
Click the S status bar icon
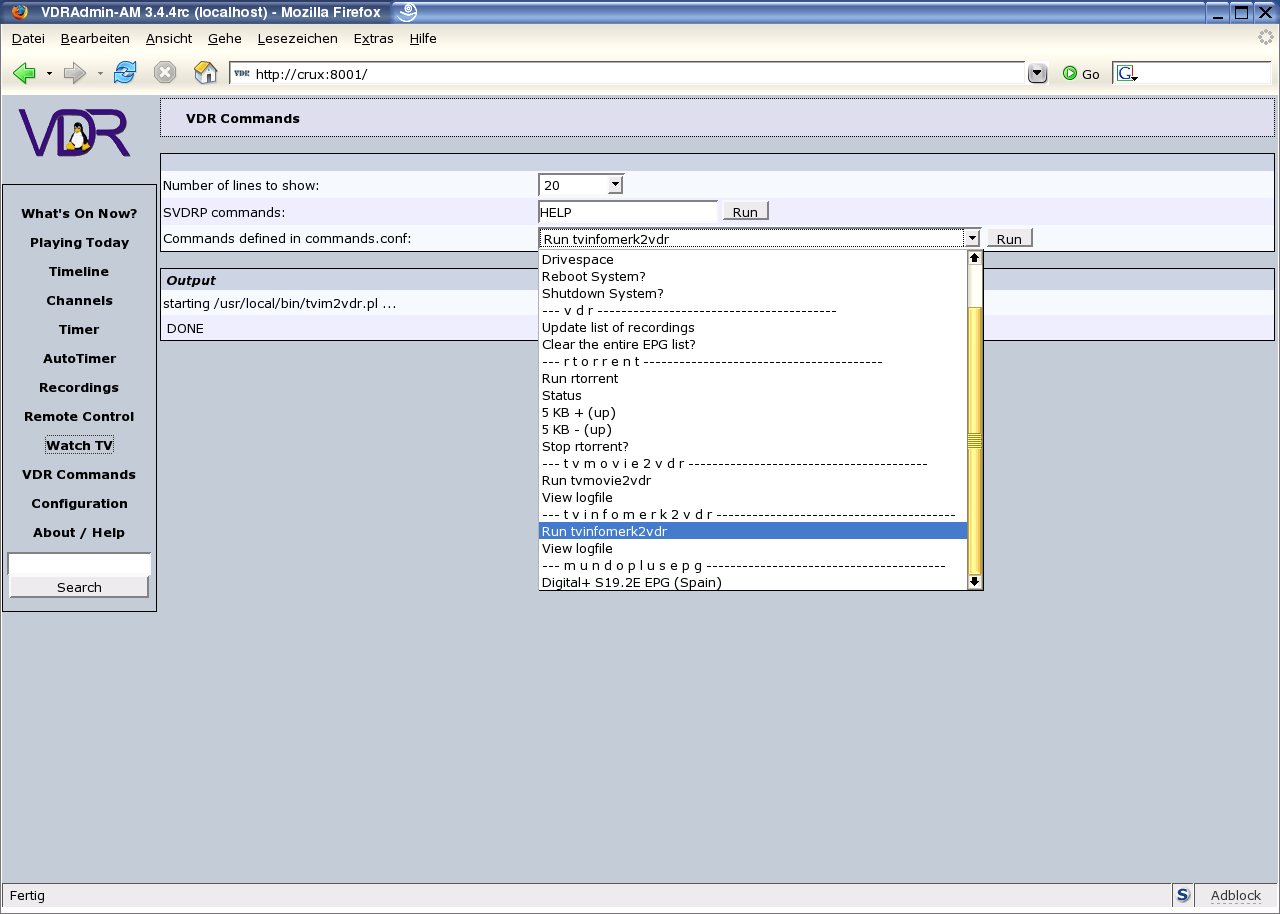coord(1183,896)
